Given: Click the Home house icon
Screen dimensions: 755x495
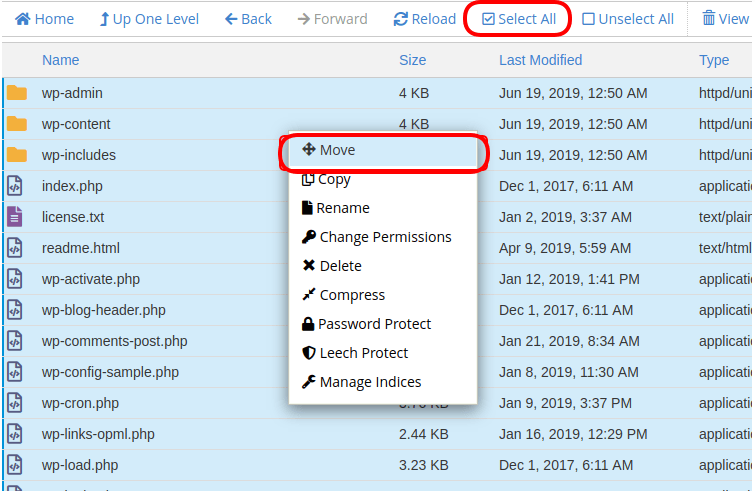Looking at the screenshot, I should [23, 19].
